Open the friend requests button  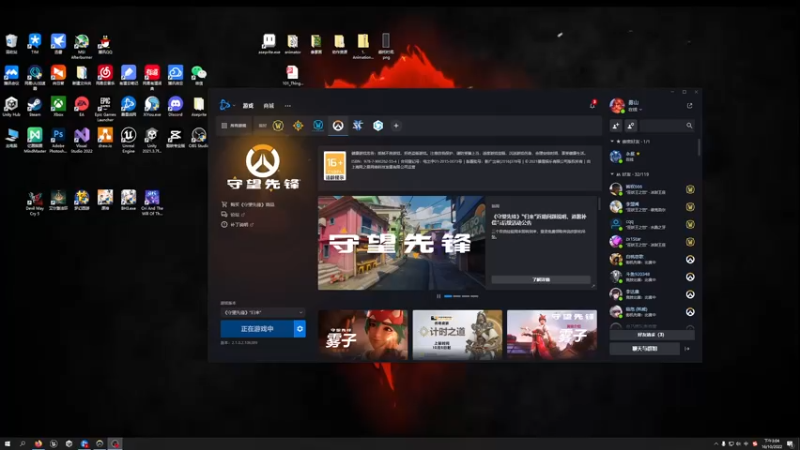652,335
